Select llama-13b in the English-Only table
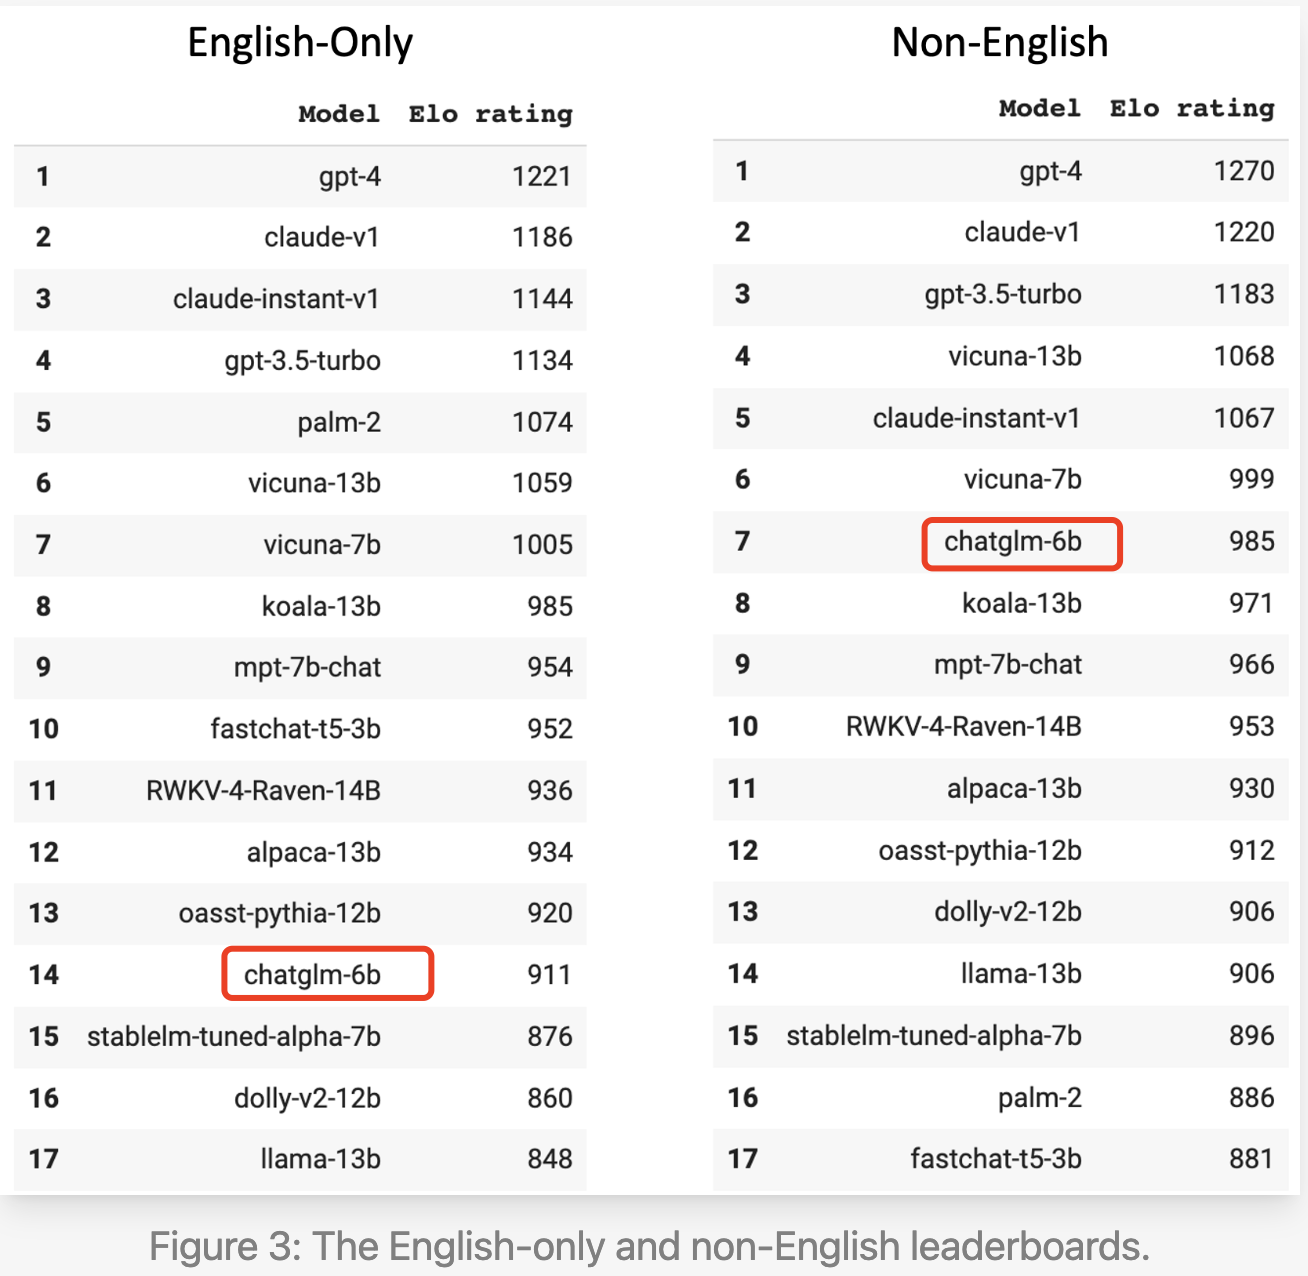The image size is (1308, 1276). tap(320, 1159)
